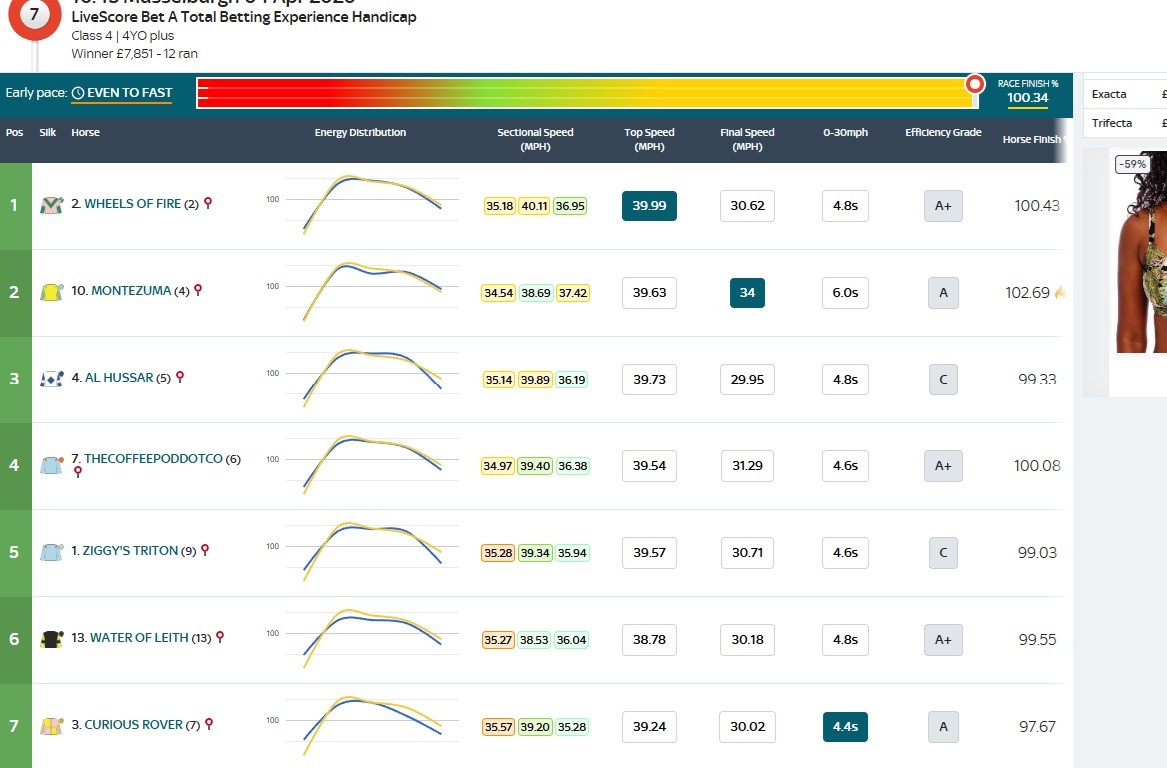
Task: Open the Ziggy's Triton horse profile link
Action: (130, 551)
